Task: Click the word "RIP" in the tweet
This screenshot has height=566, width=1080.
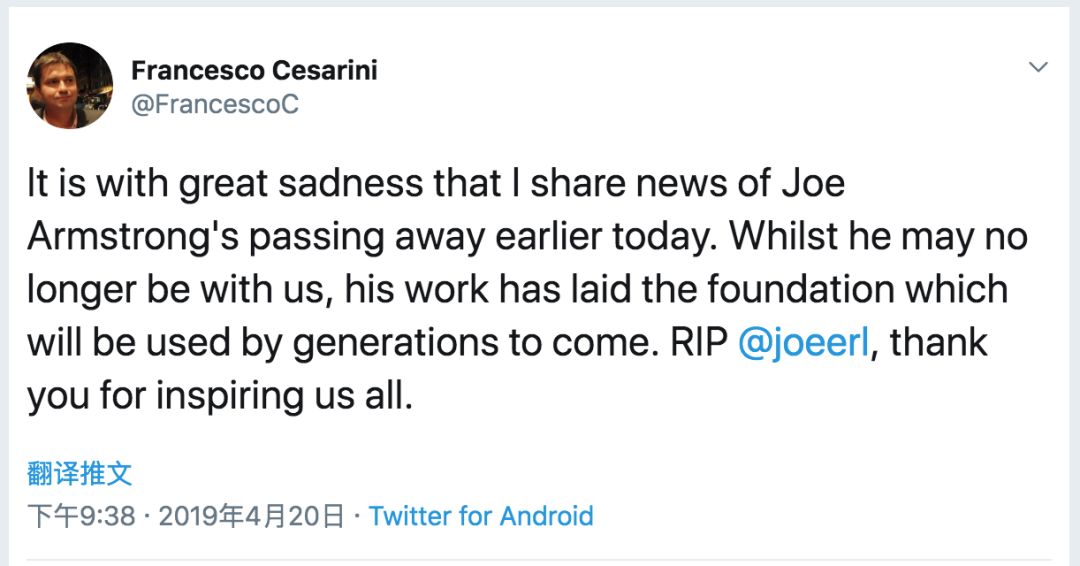Action: coord(693,342)
